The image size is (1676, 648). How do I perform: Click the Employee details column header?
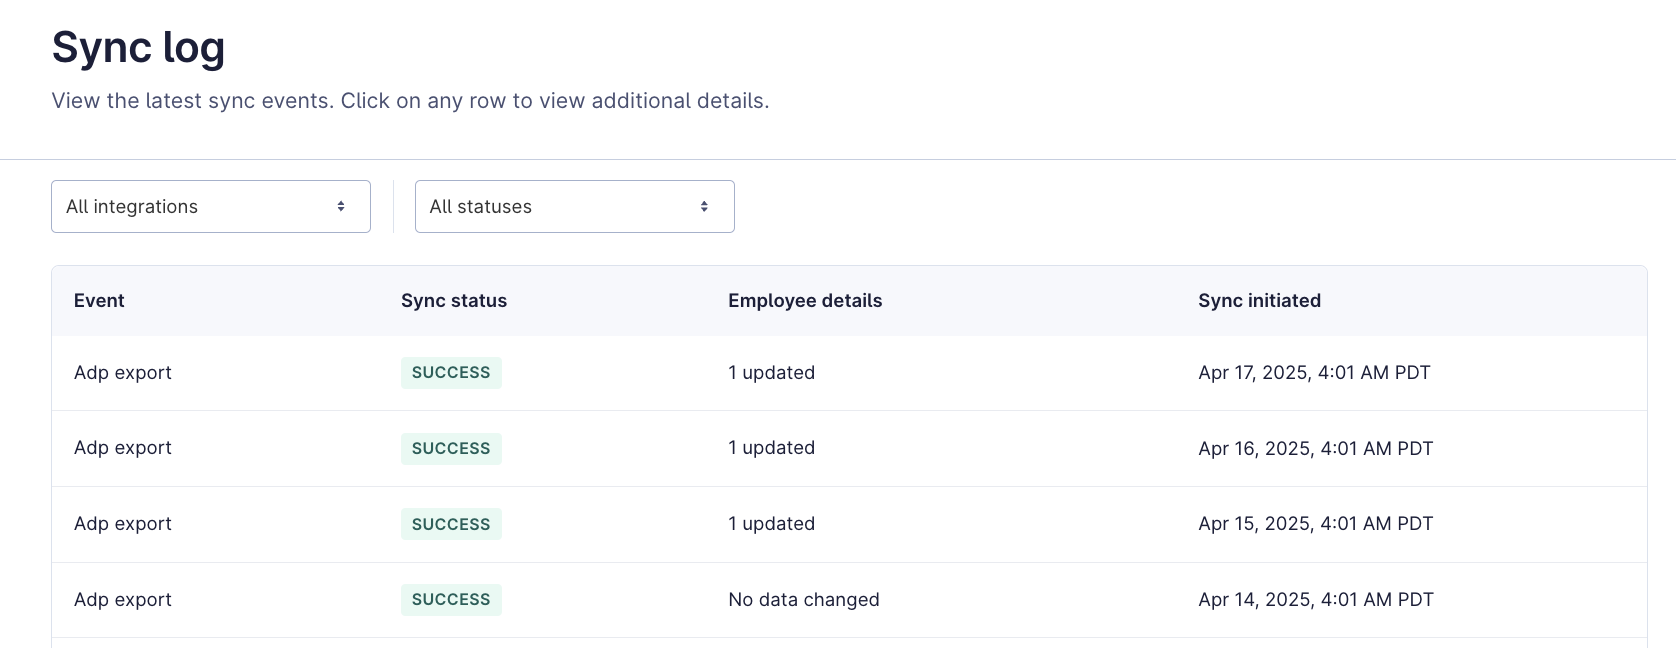click(805, 301)
